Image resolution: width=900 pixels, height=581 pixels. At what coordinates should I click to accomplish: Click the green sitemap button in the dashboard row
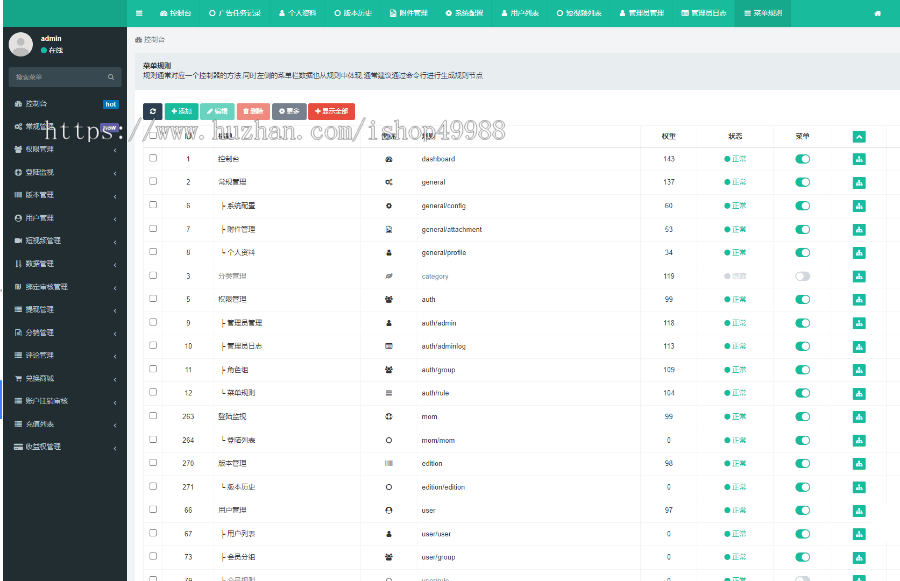(859, 159)
